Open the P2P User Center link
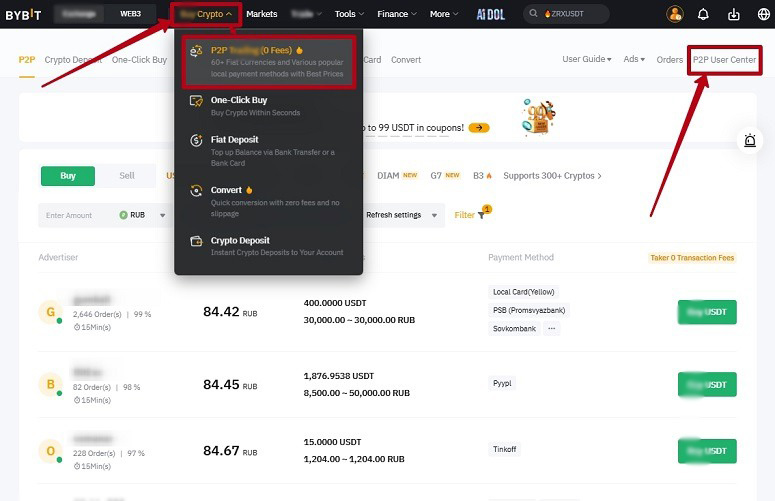This screenshot has width=775, height=501. point(724,60)
